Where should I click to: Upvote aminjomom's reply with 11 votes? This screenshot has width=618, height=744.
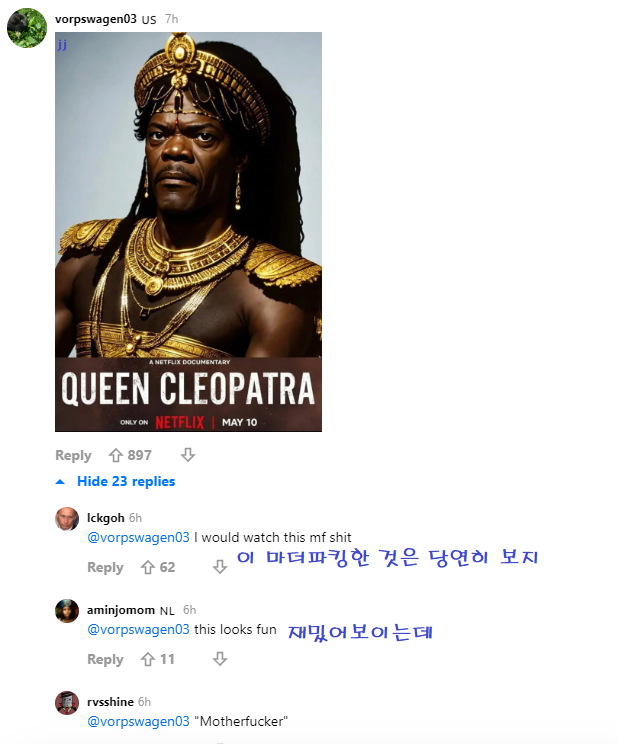[x=148, y=659]
